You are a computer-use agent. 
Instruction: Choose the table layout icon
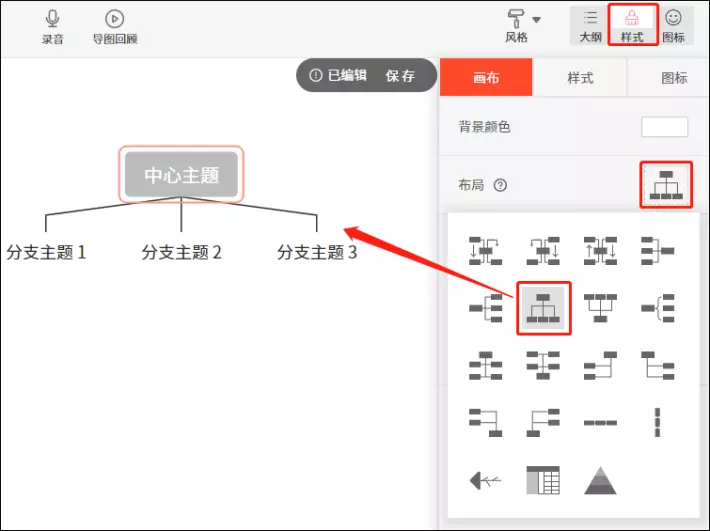(x=543, y=481)
